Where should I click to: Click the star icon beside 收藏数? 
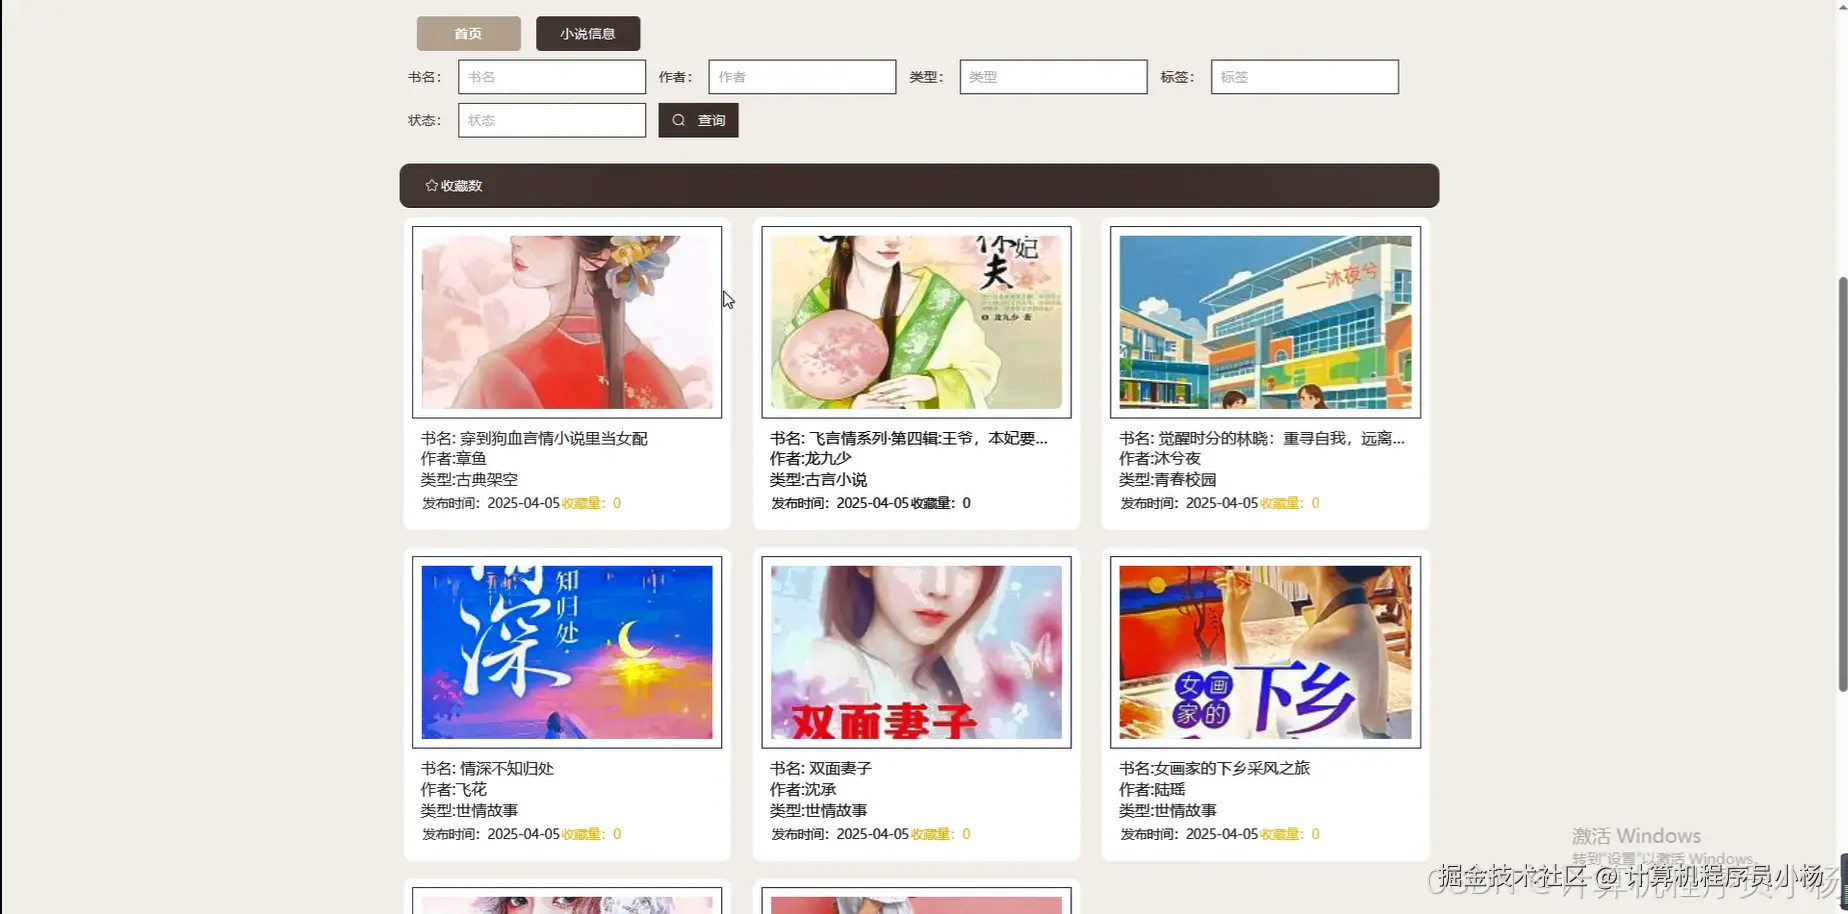431,185
